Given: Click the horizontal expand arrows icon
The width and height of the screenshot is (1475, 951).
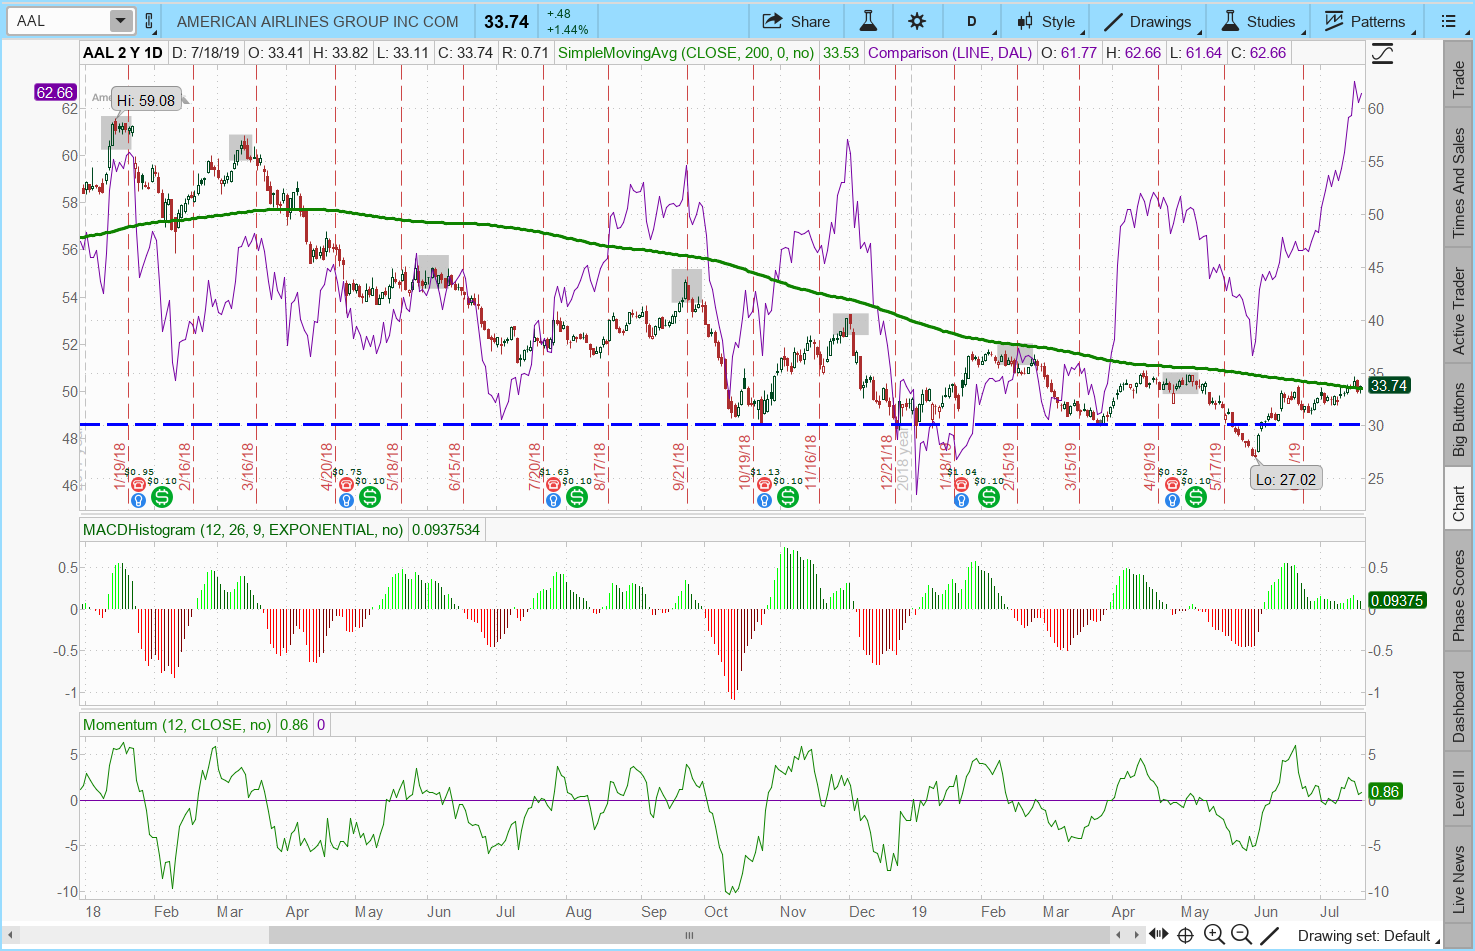Looking at the screenshot, I should click(1159, 935).
